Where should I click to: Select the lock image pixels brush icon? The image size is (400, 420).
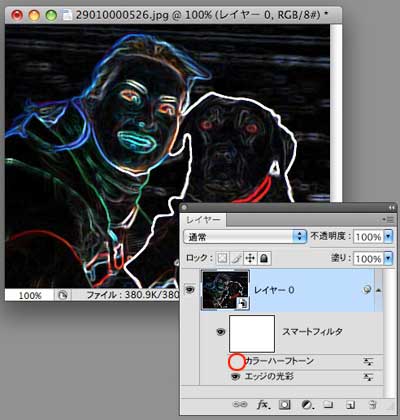[x=236, y=258]
